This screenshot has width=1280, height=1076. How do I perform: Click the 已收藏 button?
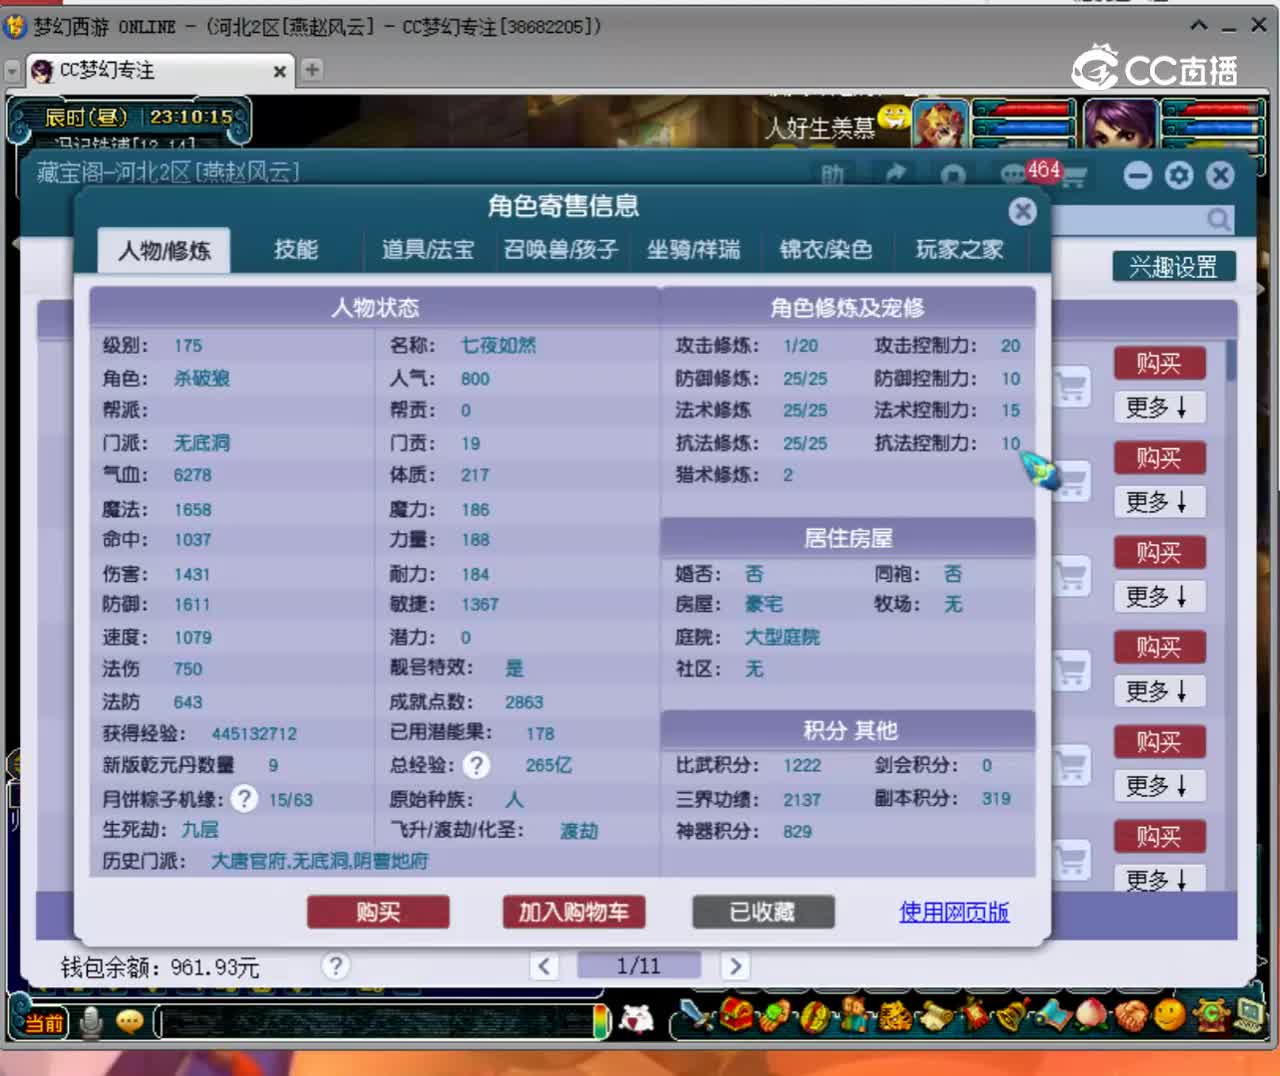pyautogui.click(x=763, y=912)
